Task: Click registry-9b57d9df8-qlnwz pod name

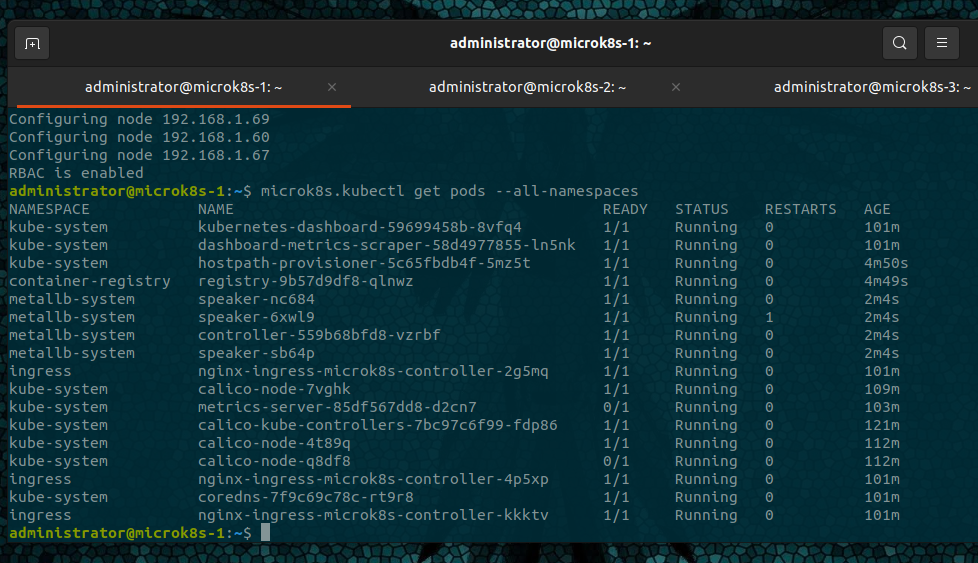Action: [x=306, y=281]
